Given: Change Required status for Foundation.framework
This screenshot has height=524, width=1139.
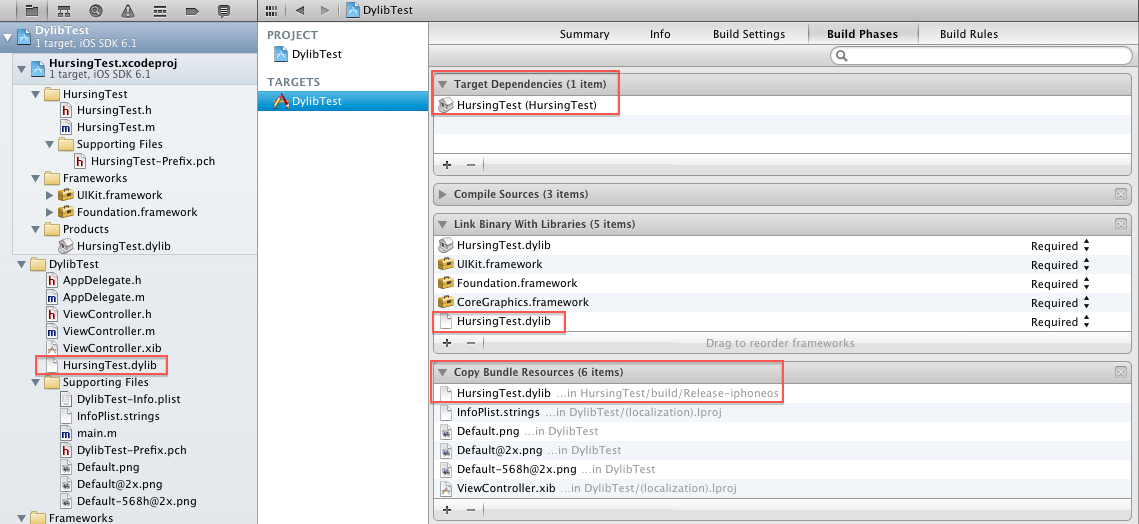Looking at the screenshot, I should pos(1061,283).
